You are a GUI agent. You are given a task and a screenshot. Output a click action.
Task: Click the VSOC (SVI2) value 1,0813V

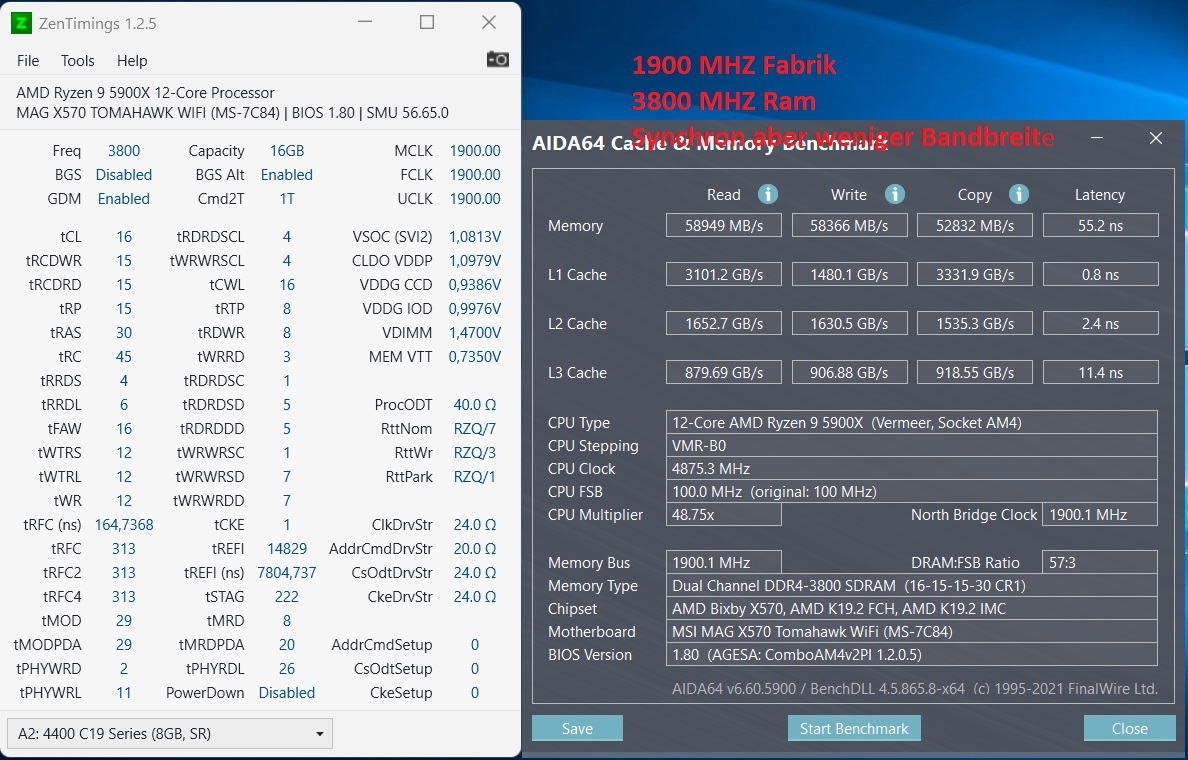(475, 237)
